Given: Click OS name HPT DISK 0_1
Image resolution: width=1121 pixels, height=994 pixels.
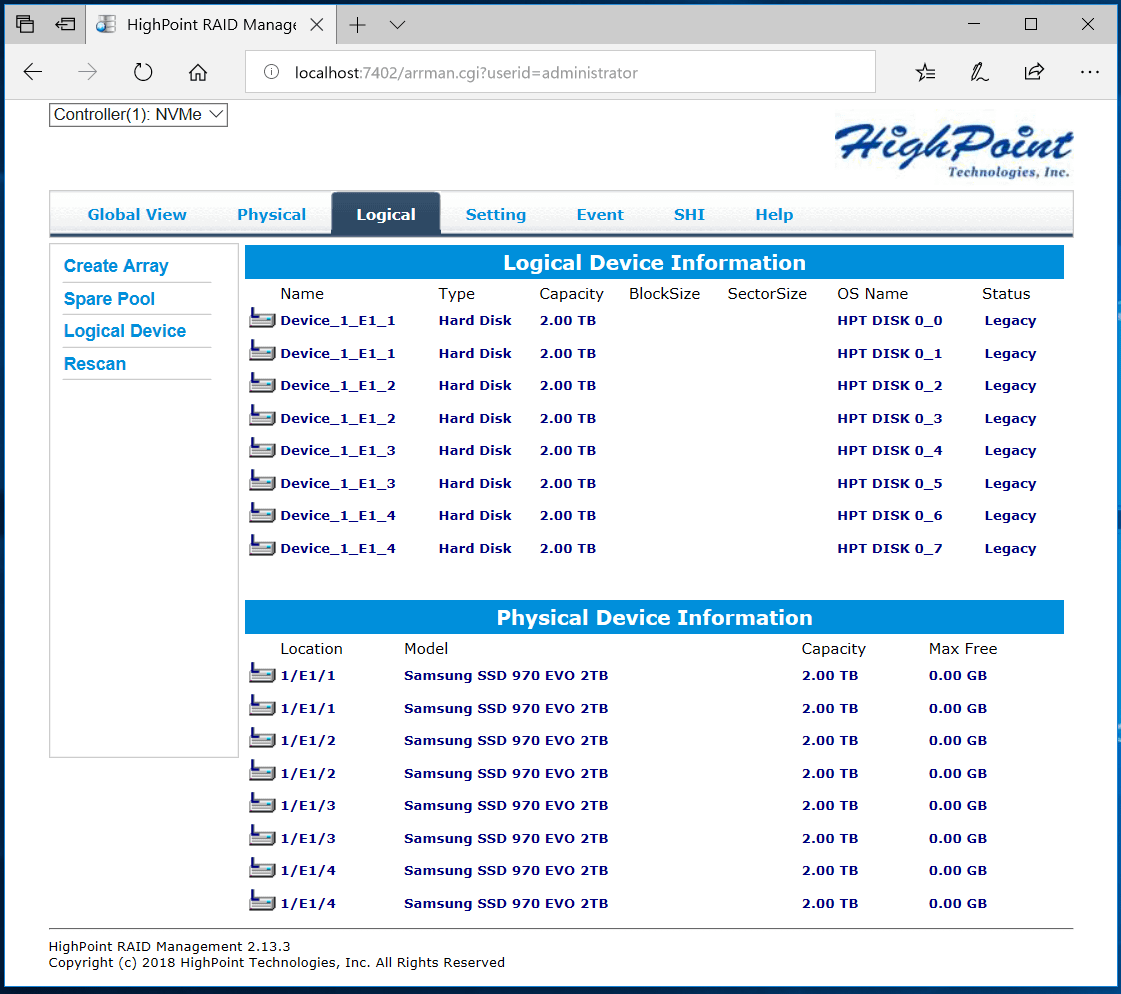Looking at the screenshot, I should tap(889, 353).
